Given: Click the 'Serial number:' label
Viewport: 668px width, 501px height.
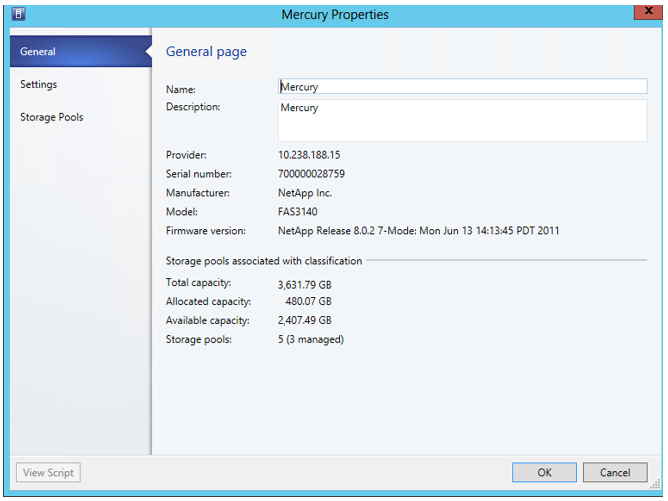Looking at the screenshot, I should (x=199, y=174).
